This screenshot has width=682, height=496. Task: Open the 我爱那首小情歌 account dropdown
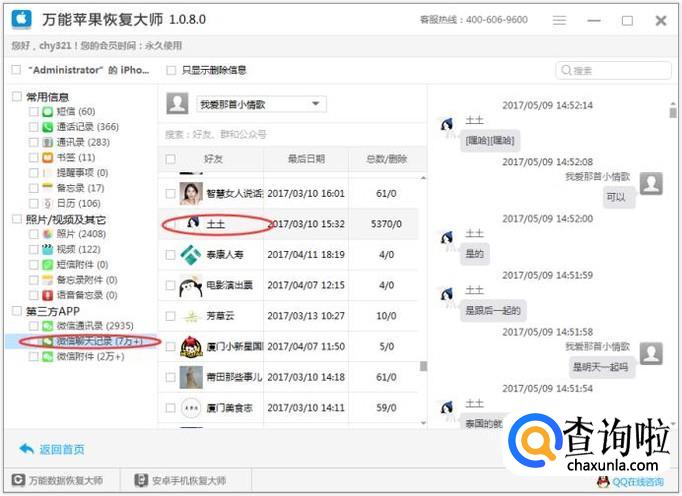(x=261, y=104)
